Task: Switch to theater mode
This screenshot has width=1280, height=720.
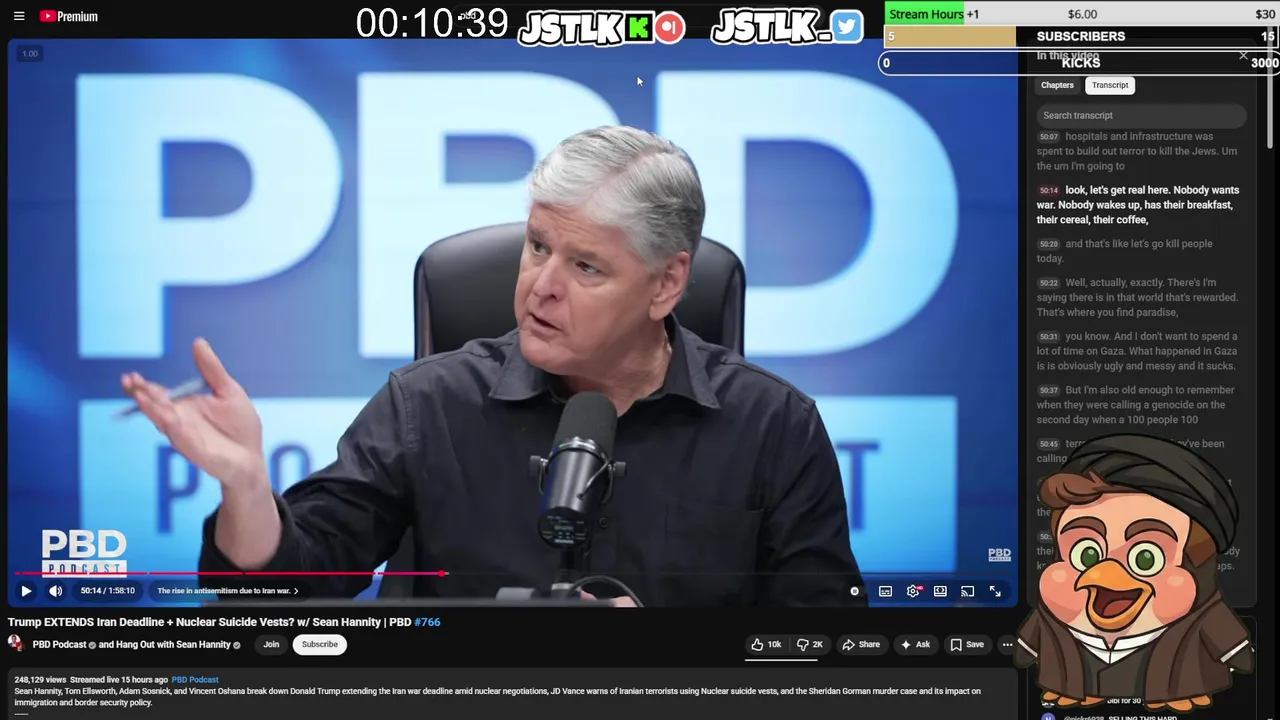Action: 940,591
